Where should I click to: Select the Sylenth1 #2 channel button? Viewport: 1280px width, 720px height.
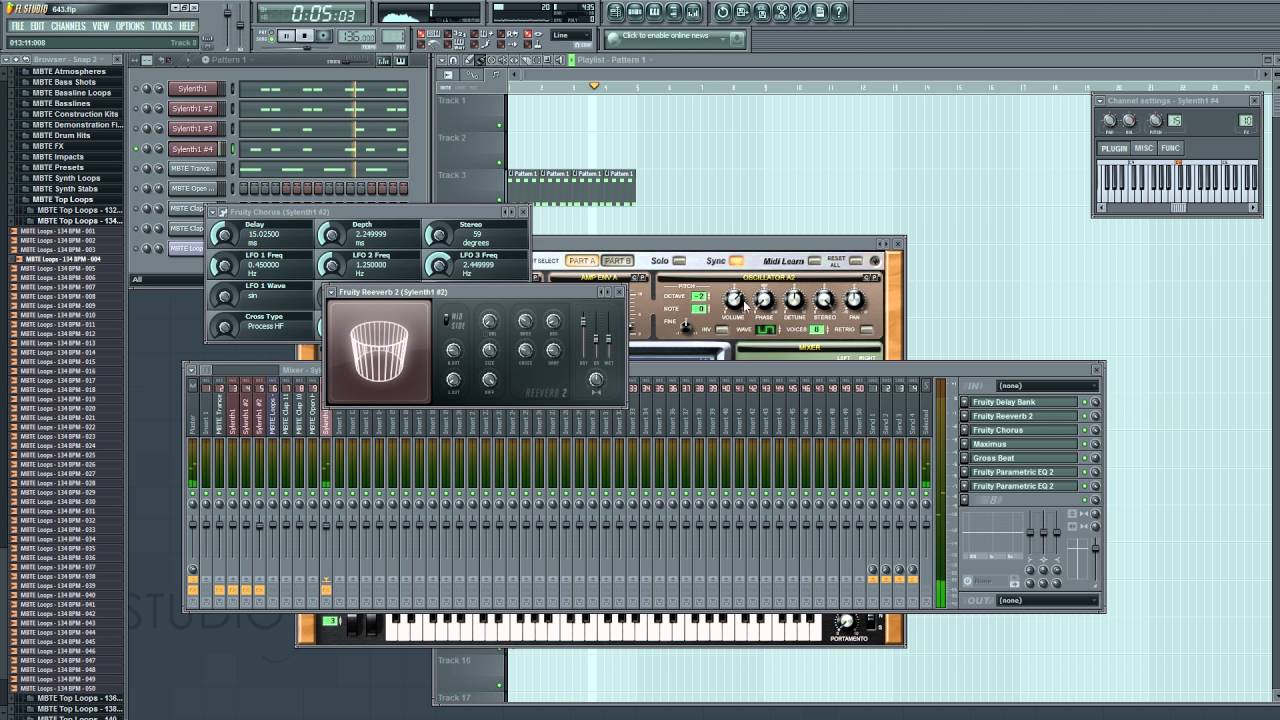point(192,109)
